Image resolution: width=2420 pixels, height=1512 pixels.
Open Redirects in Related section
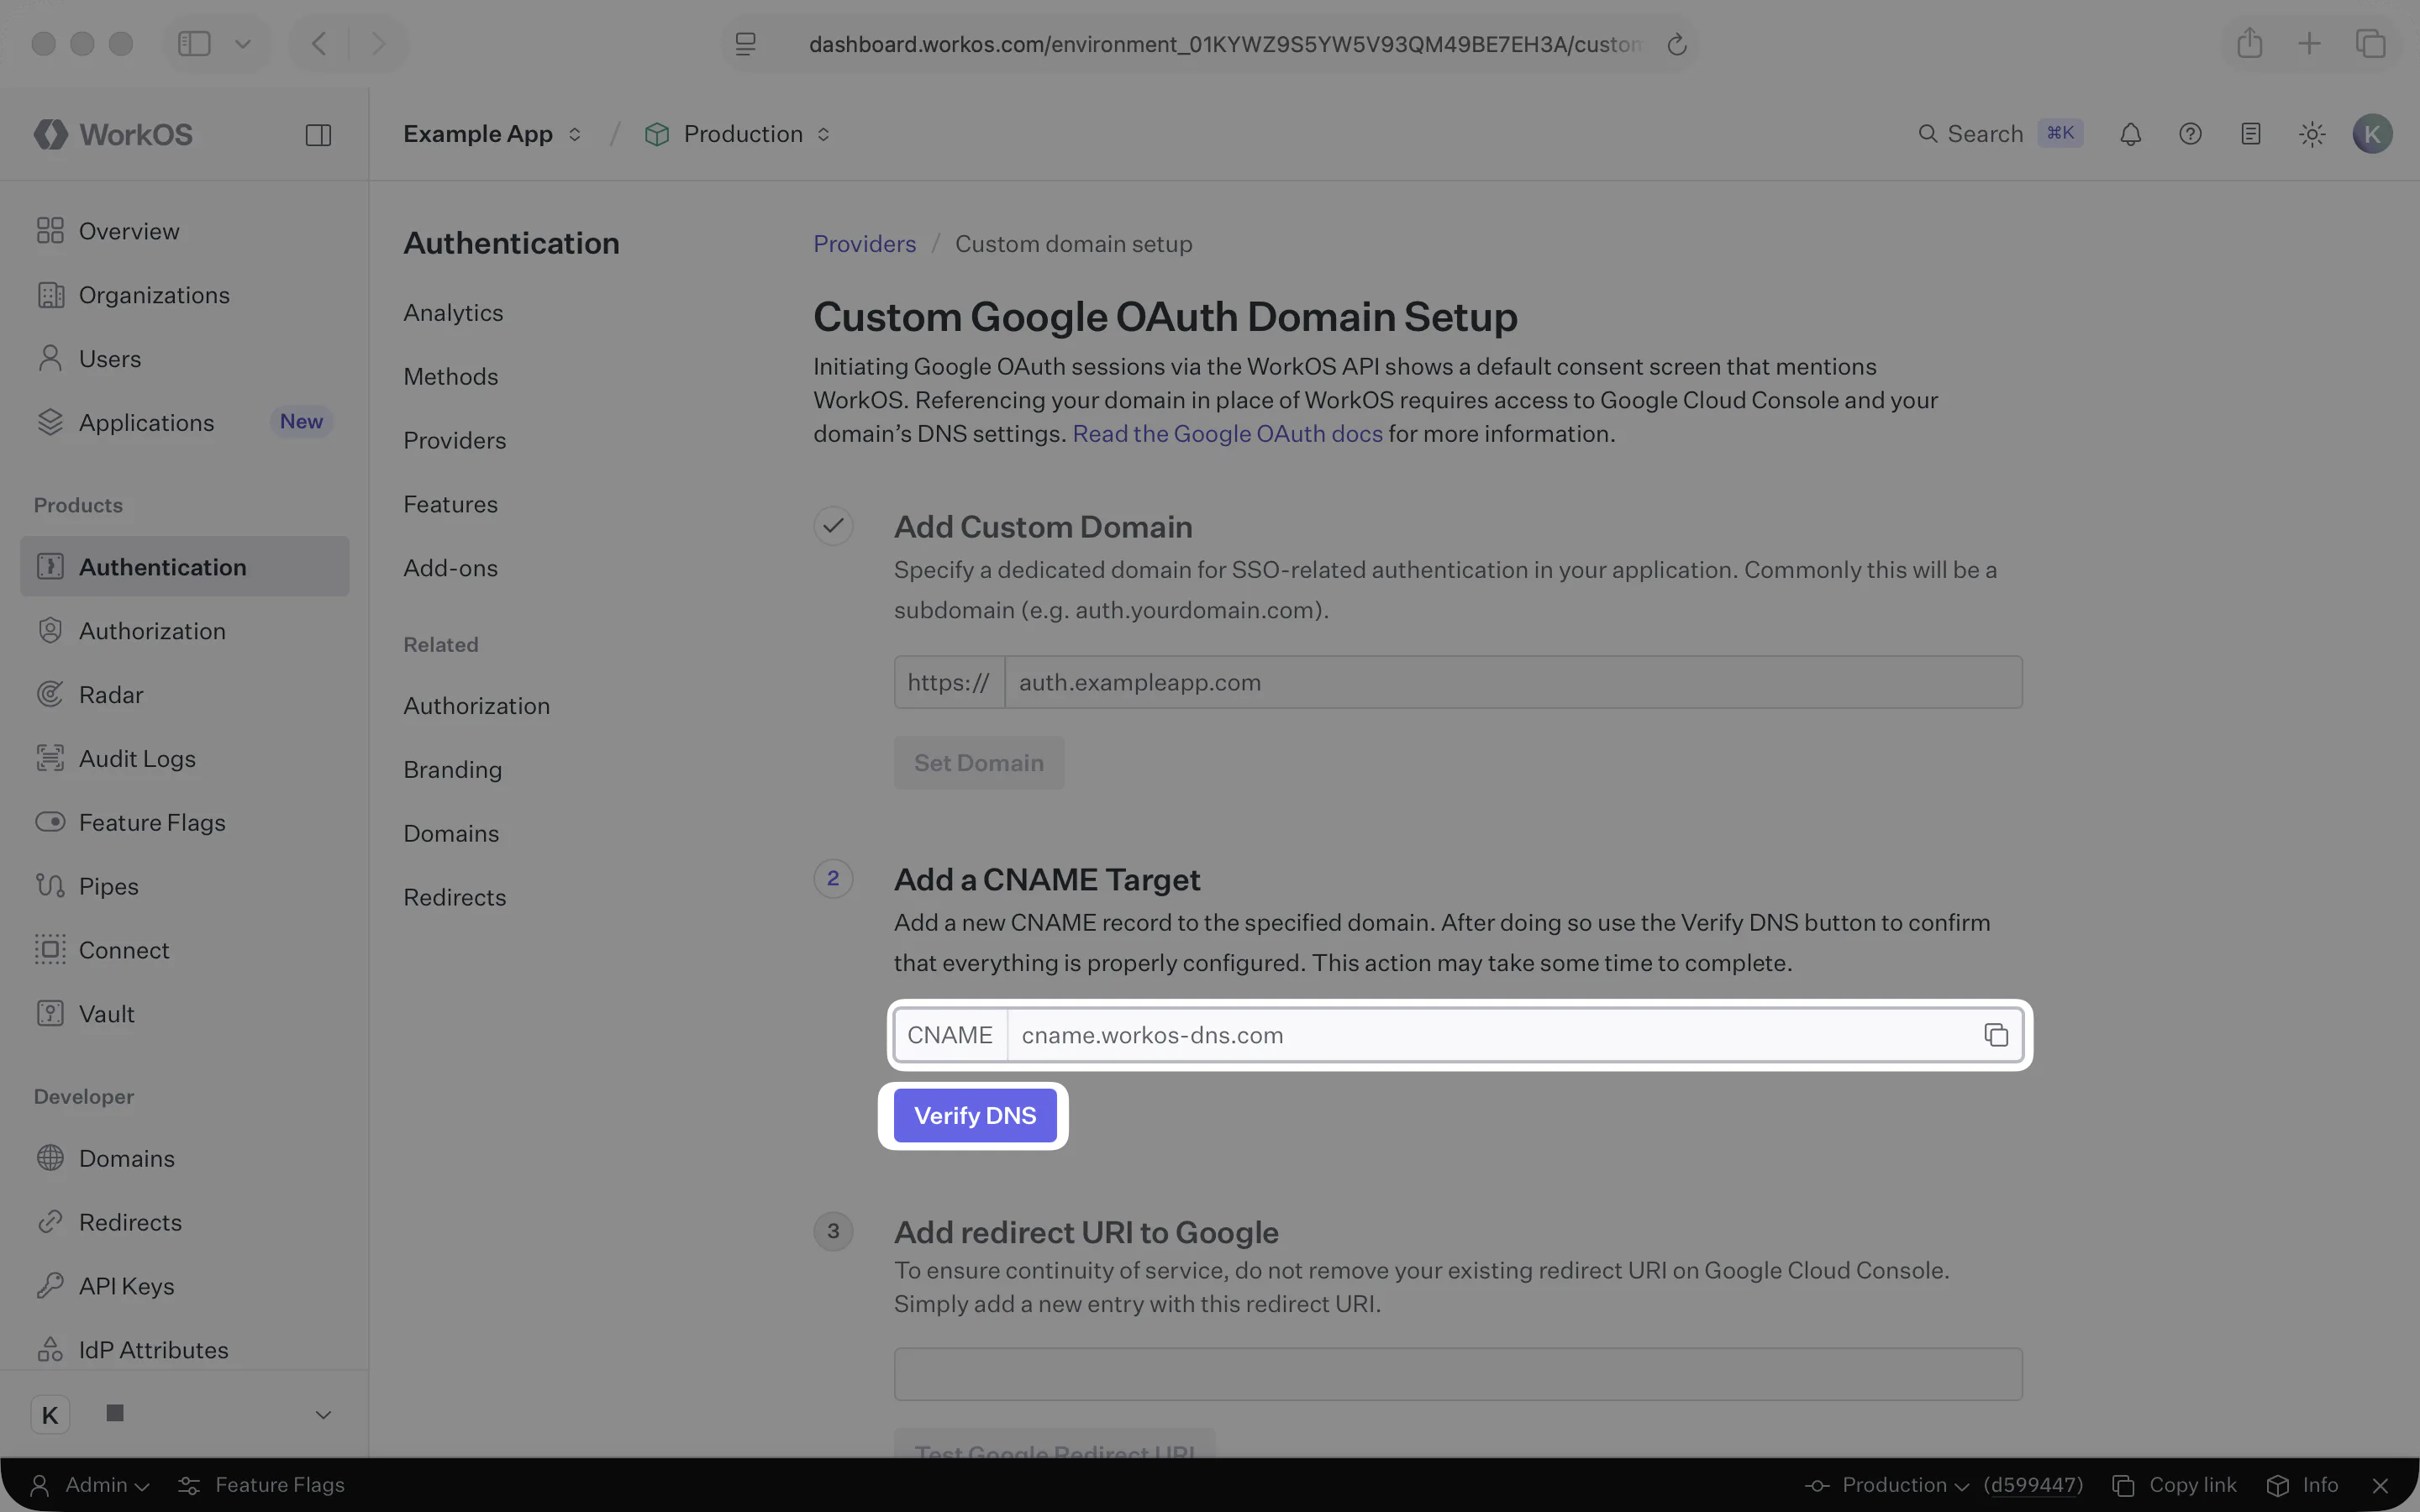(455, 898)
